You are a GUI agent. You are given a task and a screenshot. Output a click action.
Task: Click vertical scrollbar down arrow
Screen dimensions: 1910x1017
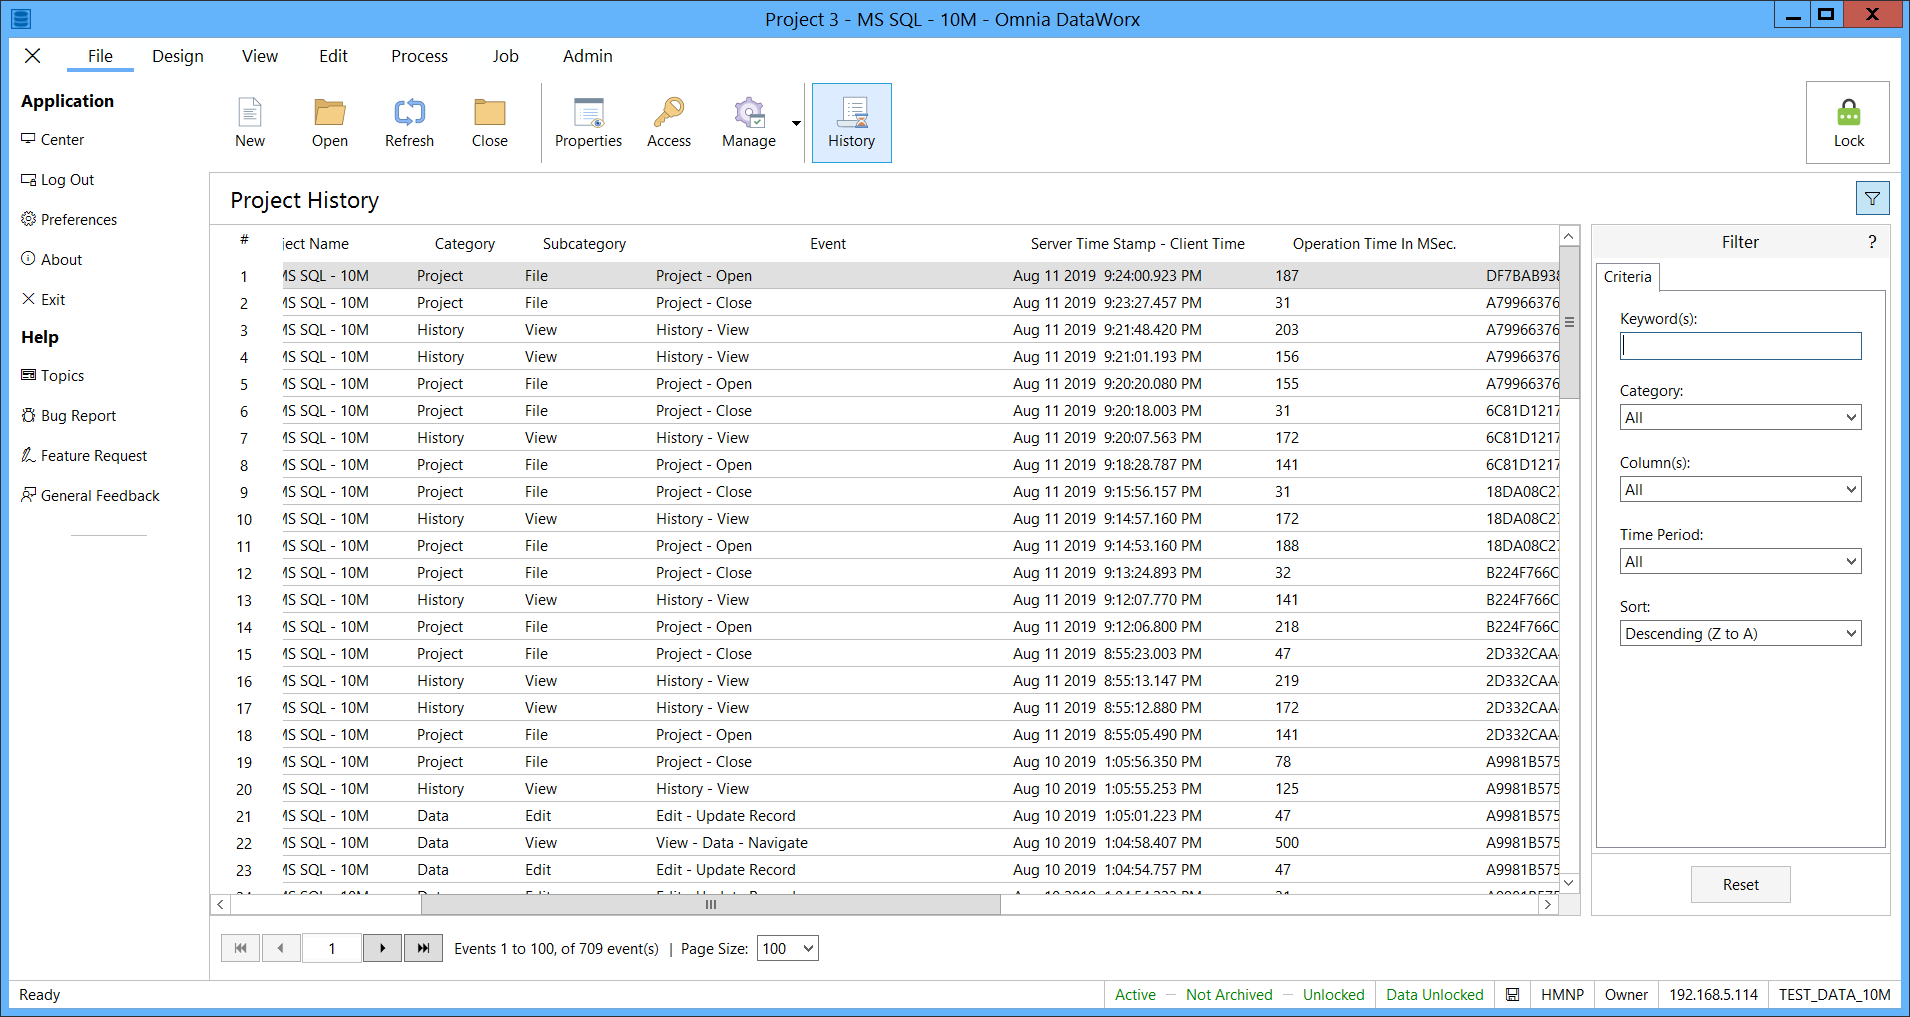pyautogui.click(x=1569, y=883)
